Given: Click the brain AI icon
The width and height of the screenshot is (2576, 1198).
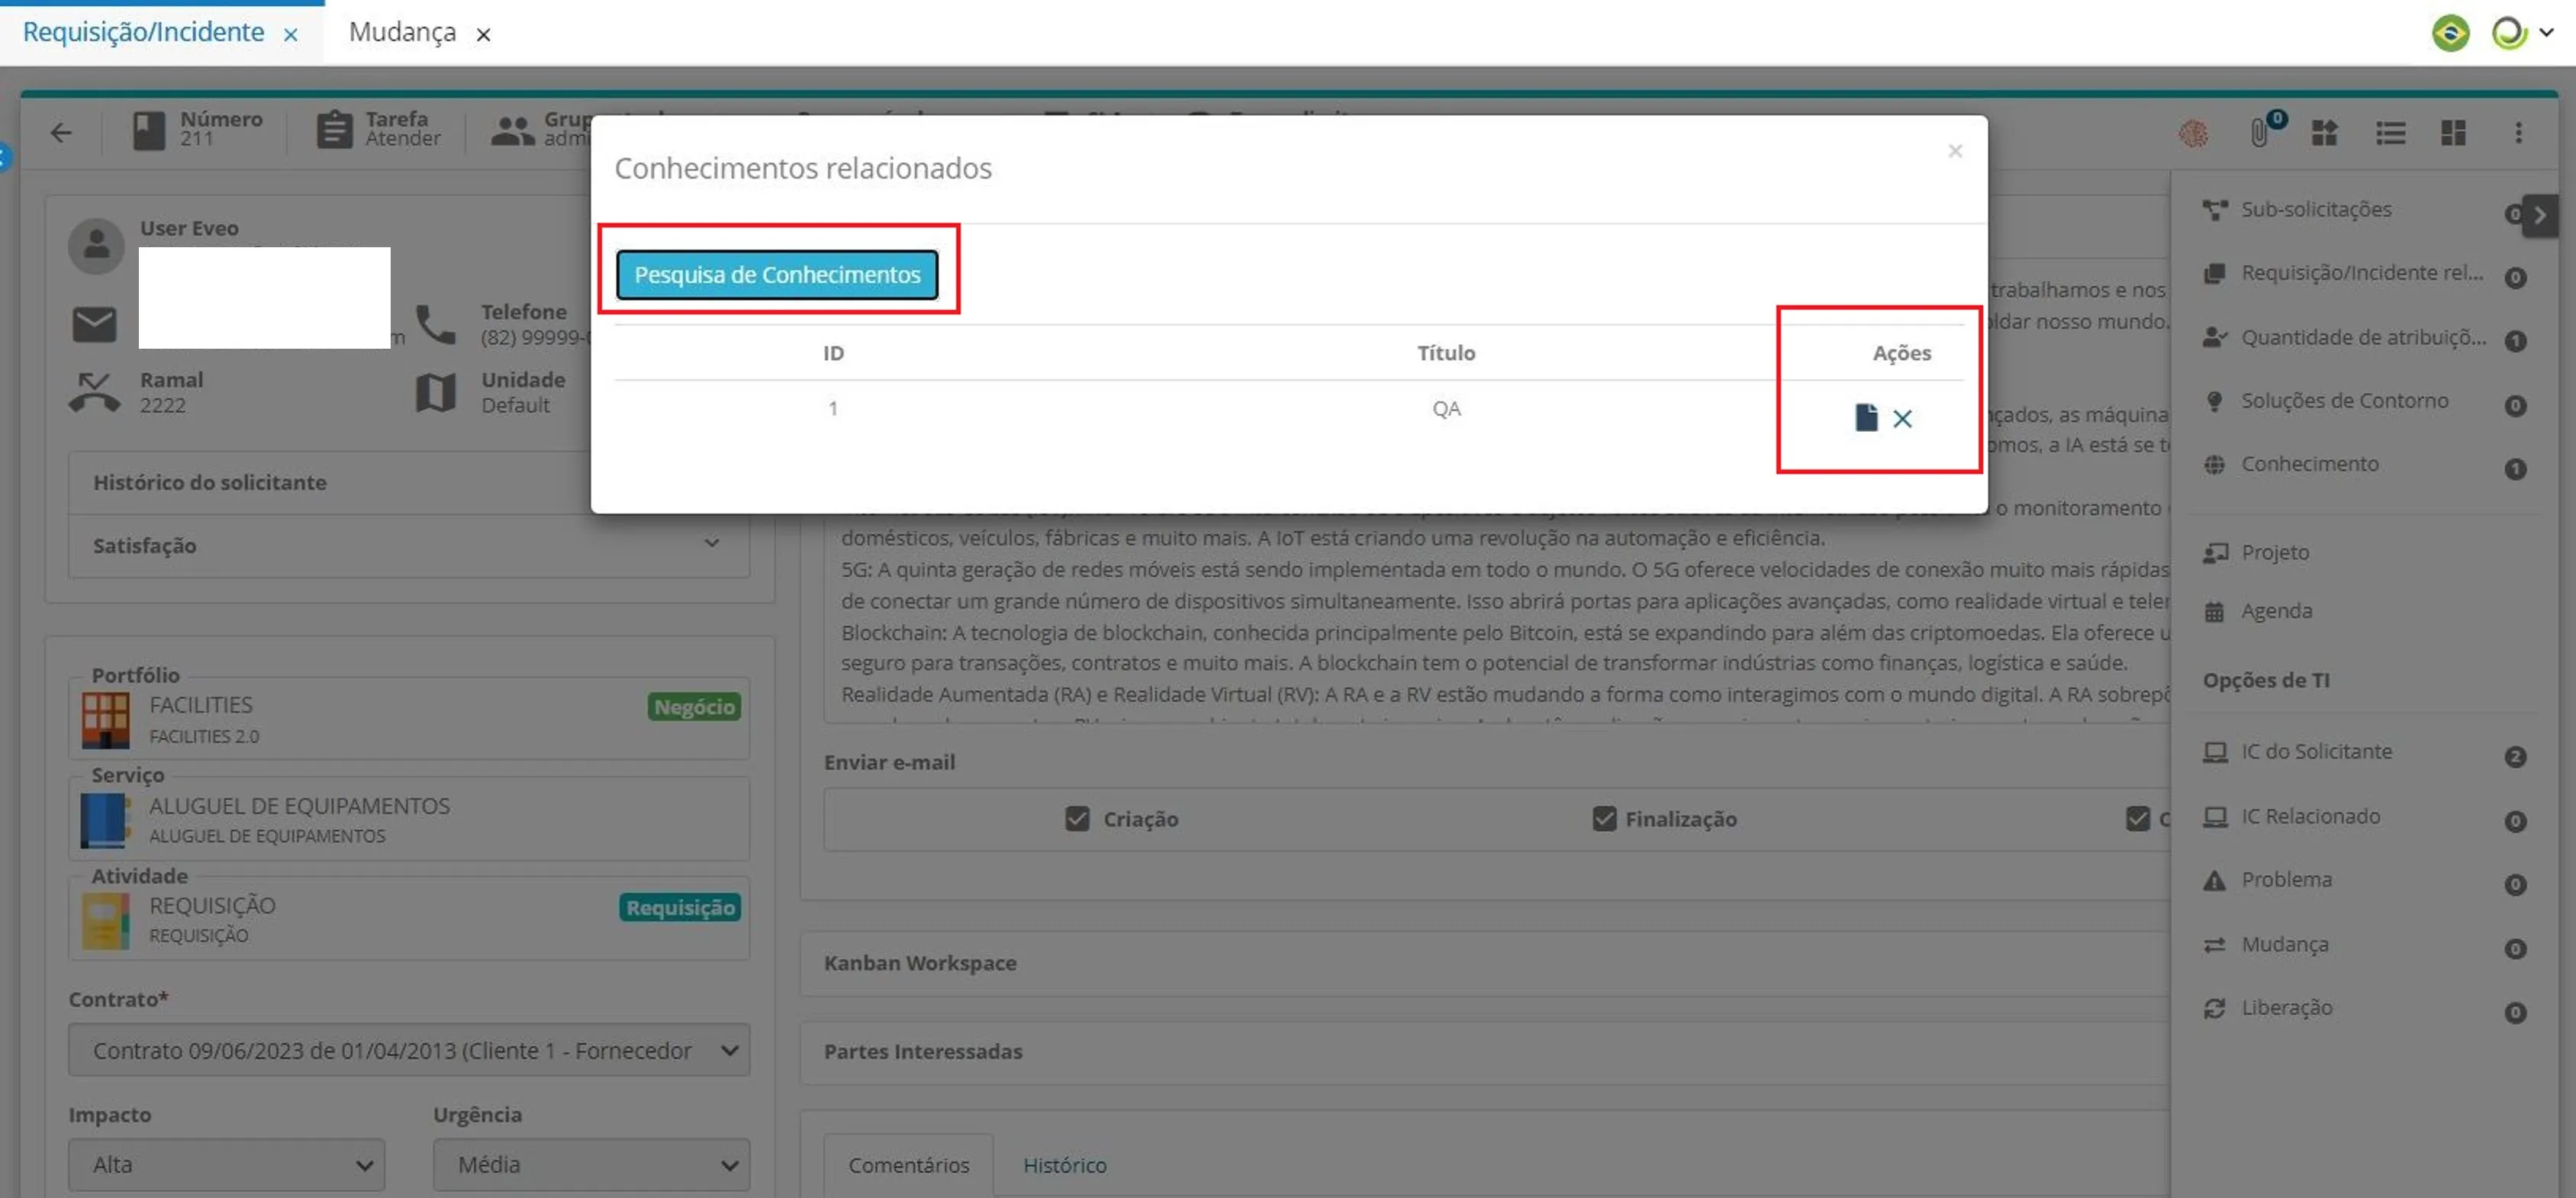Looking at the screenshot, I should point(2193,133).
